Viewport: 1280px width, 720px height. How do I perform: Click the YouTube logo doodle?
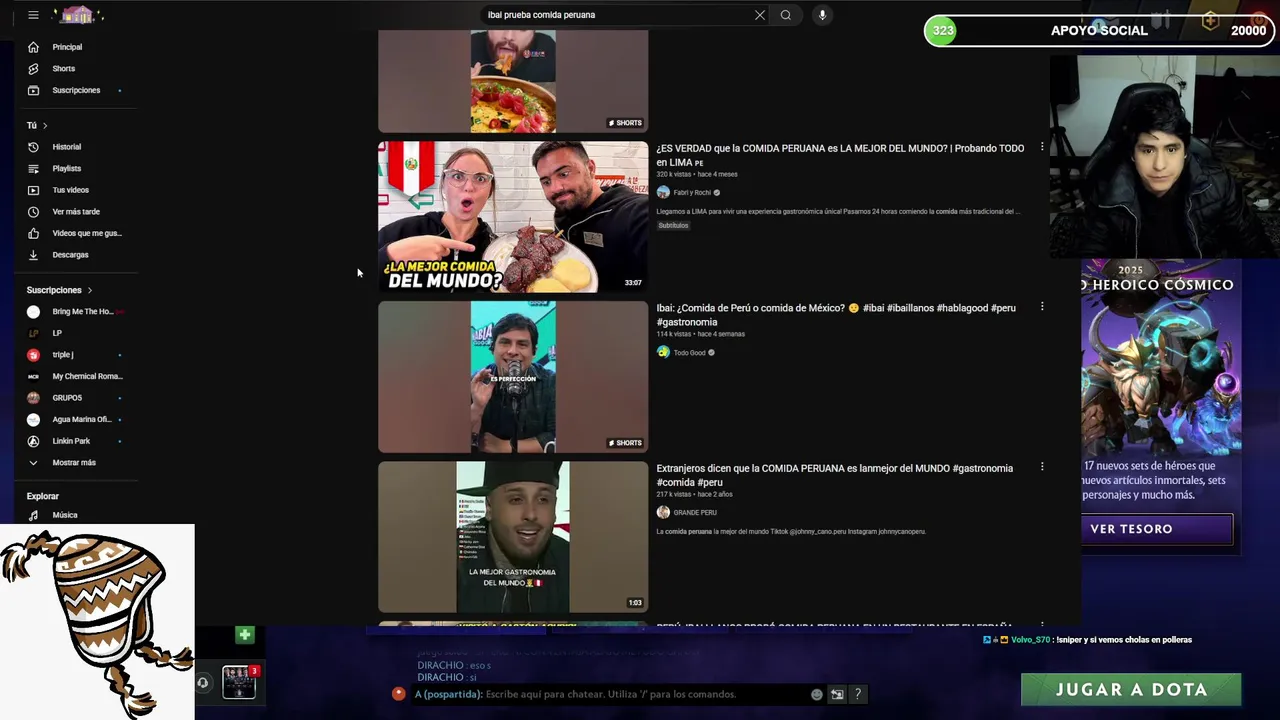click(x=80, y=15)
